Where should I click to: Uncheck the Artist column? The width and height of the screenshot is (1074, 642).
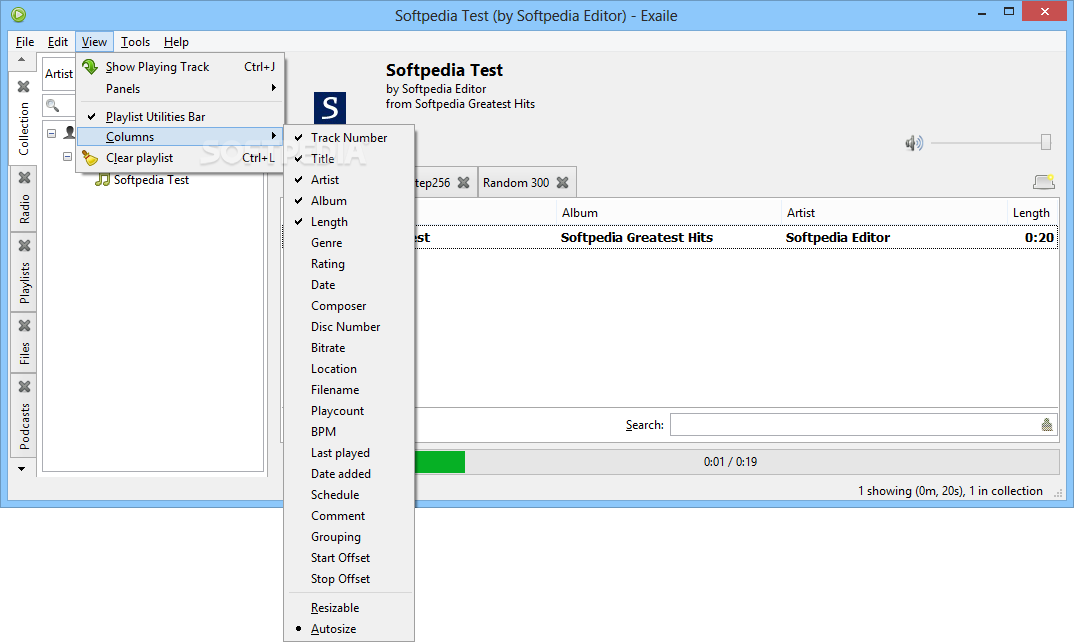click(349, 180)
